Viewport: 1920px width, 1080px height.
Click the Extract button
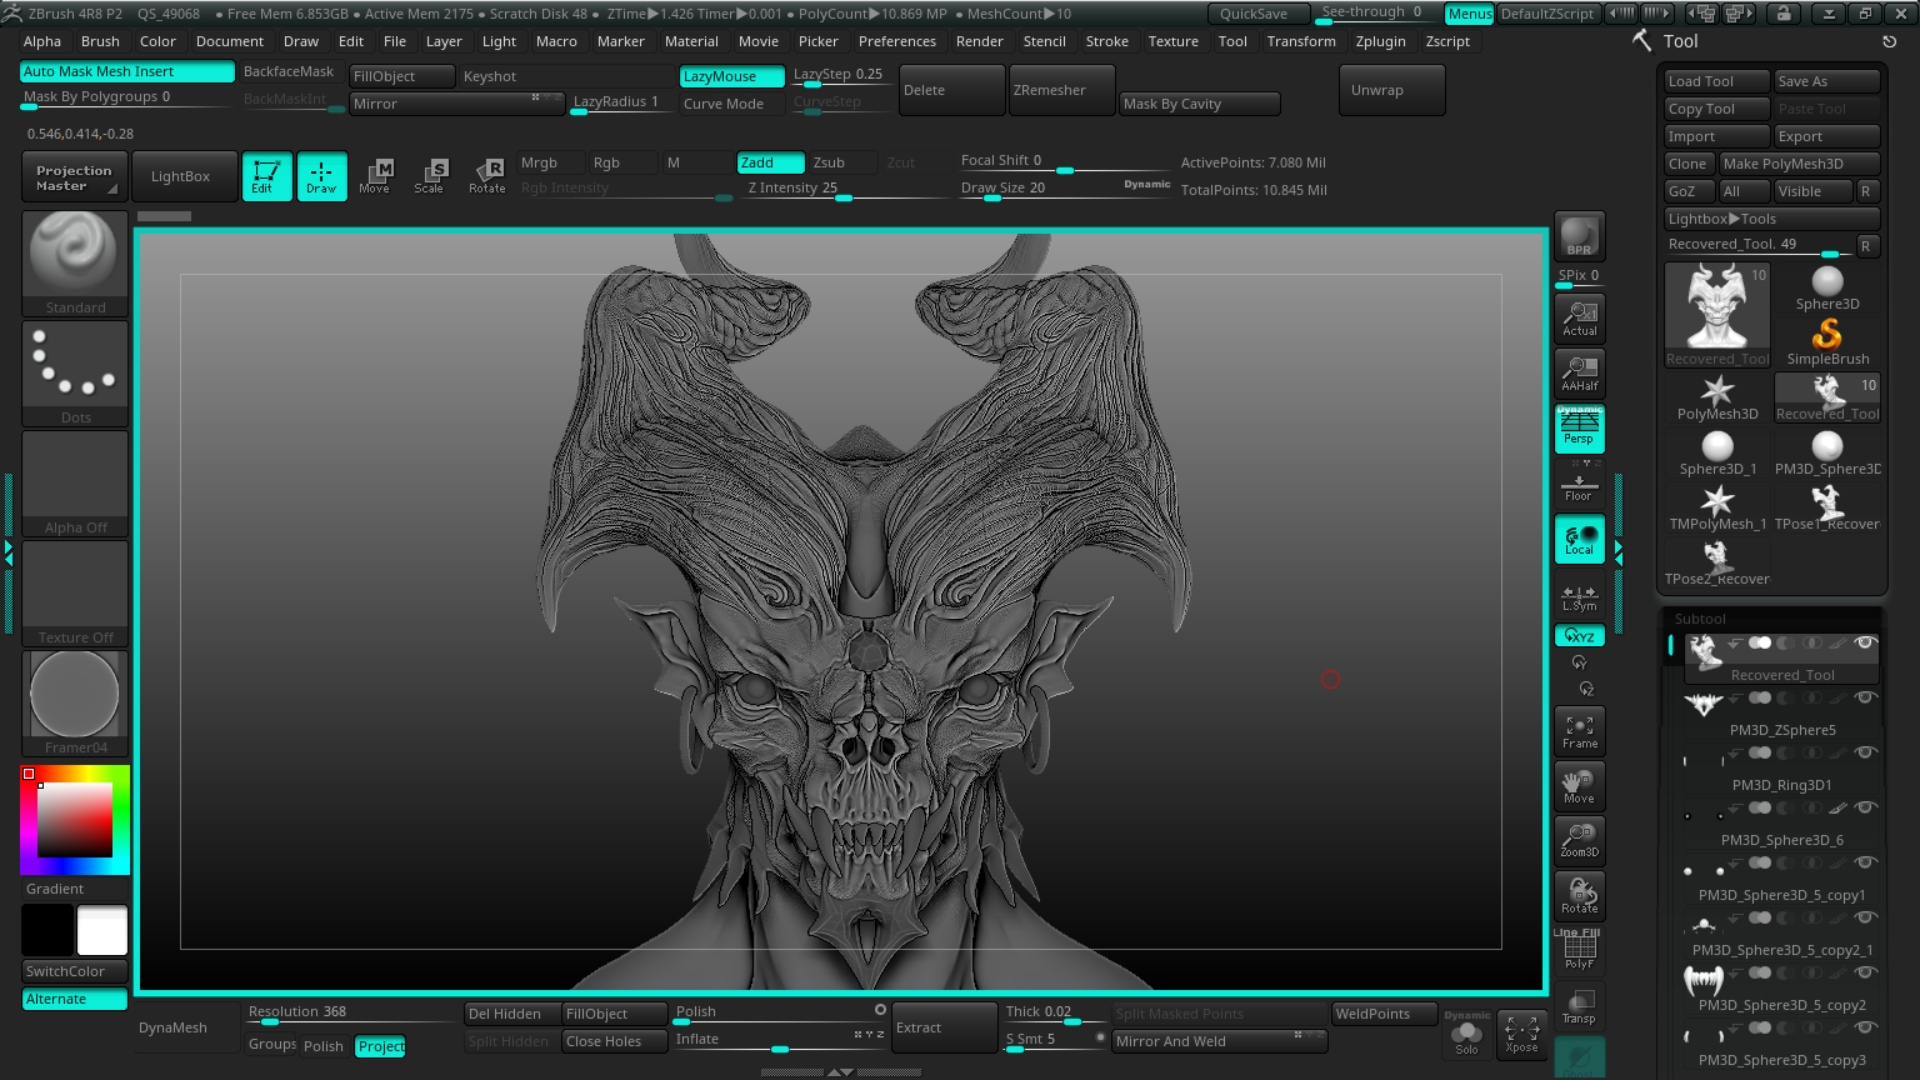944,1027
